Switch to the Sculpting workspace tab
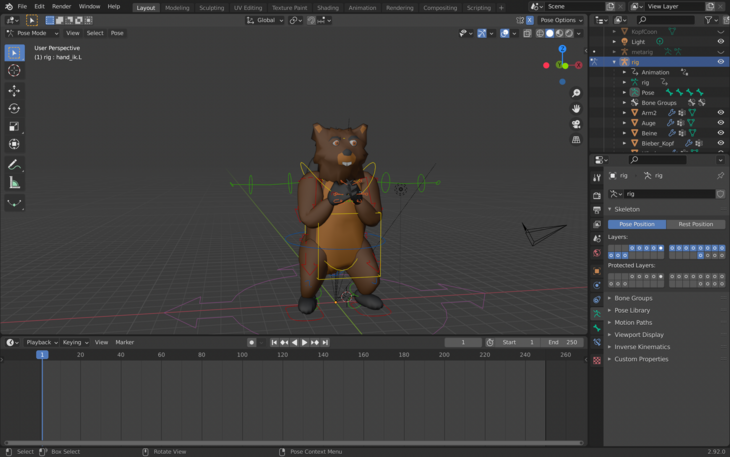This screenshot has height=457, width=730. point(211,7)
